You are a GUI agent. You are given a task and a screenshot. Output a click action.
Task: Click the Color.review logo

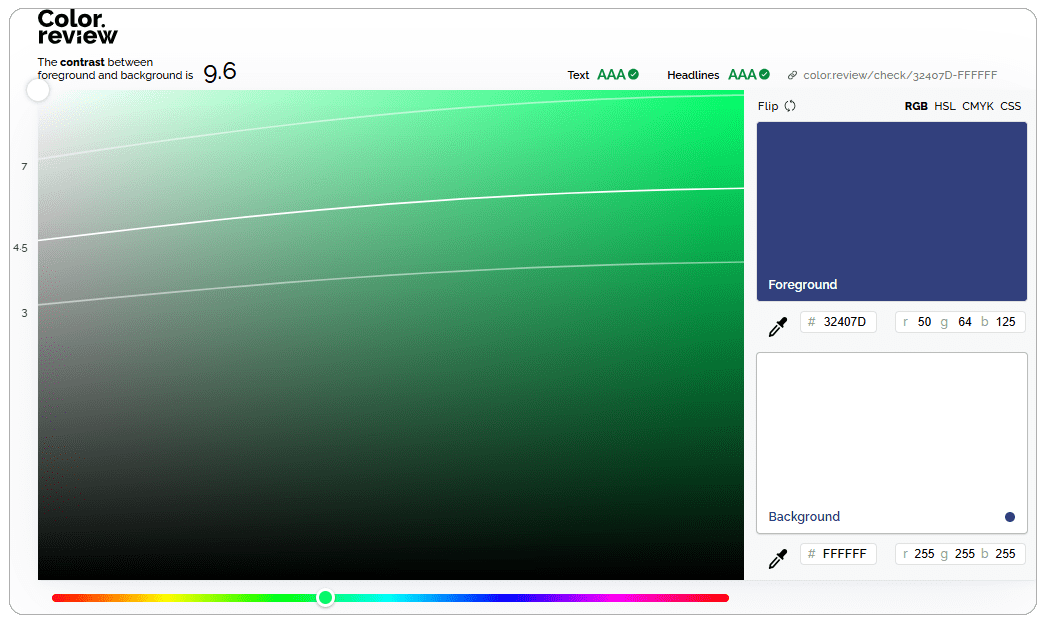coord(77,27)
